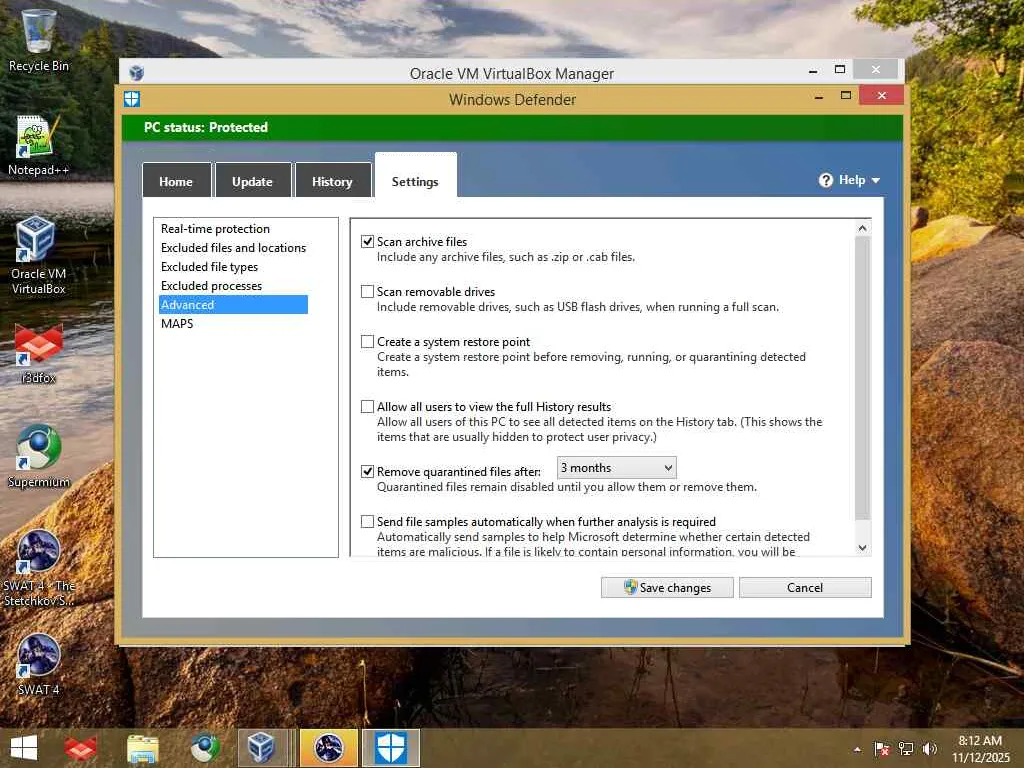Enable Send file samples automatically checkbox
Viewport: 1024px width, 768px height.
(x=368, y=521)
